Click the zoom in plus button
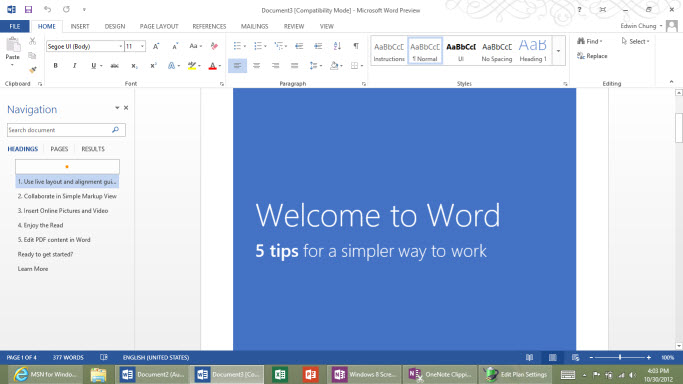This screenshot has width=683, height=384. pos(649,357)
